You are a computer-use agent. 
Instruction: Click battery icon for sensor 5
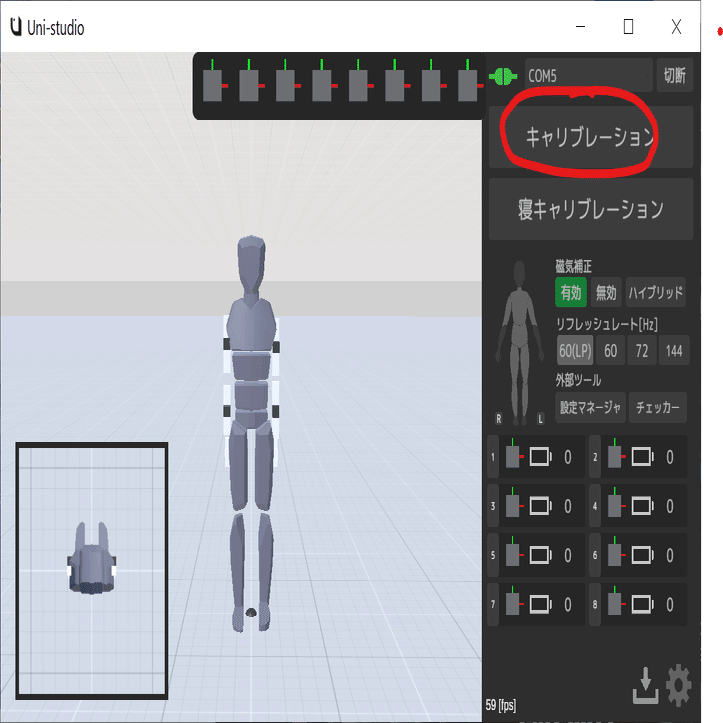(541, 555)
